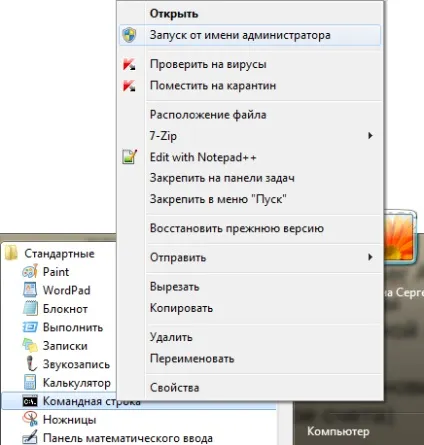Click the Записки sticky notes icon
This screenshot has width=424, height=445.
[x=30, y=345]
